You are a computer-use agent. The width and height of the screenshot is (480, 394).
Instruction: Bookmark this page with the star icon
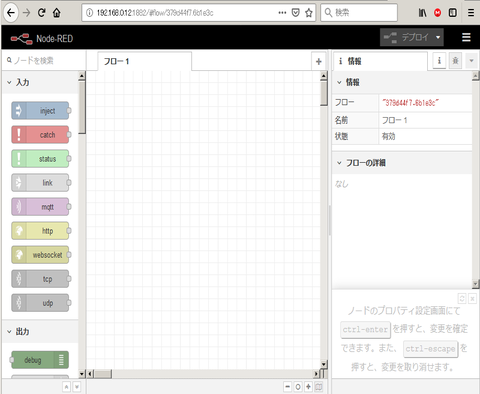pyautogui.click(x=309, y=13)
